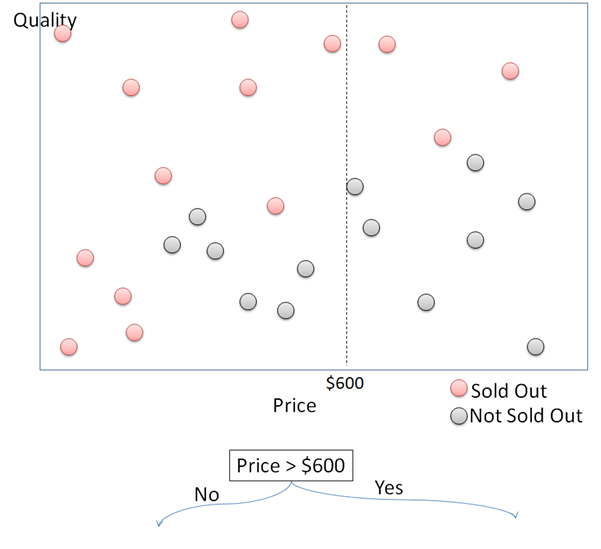The height and width of the screenshot is (549, 601).
Task: Select the "Not Sold Out" legend text
Action: click(526, 416)
